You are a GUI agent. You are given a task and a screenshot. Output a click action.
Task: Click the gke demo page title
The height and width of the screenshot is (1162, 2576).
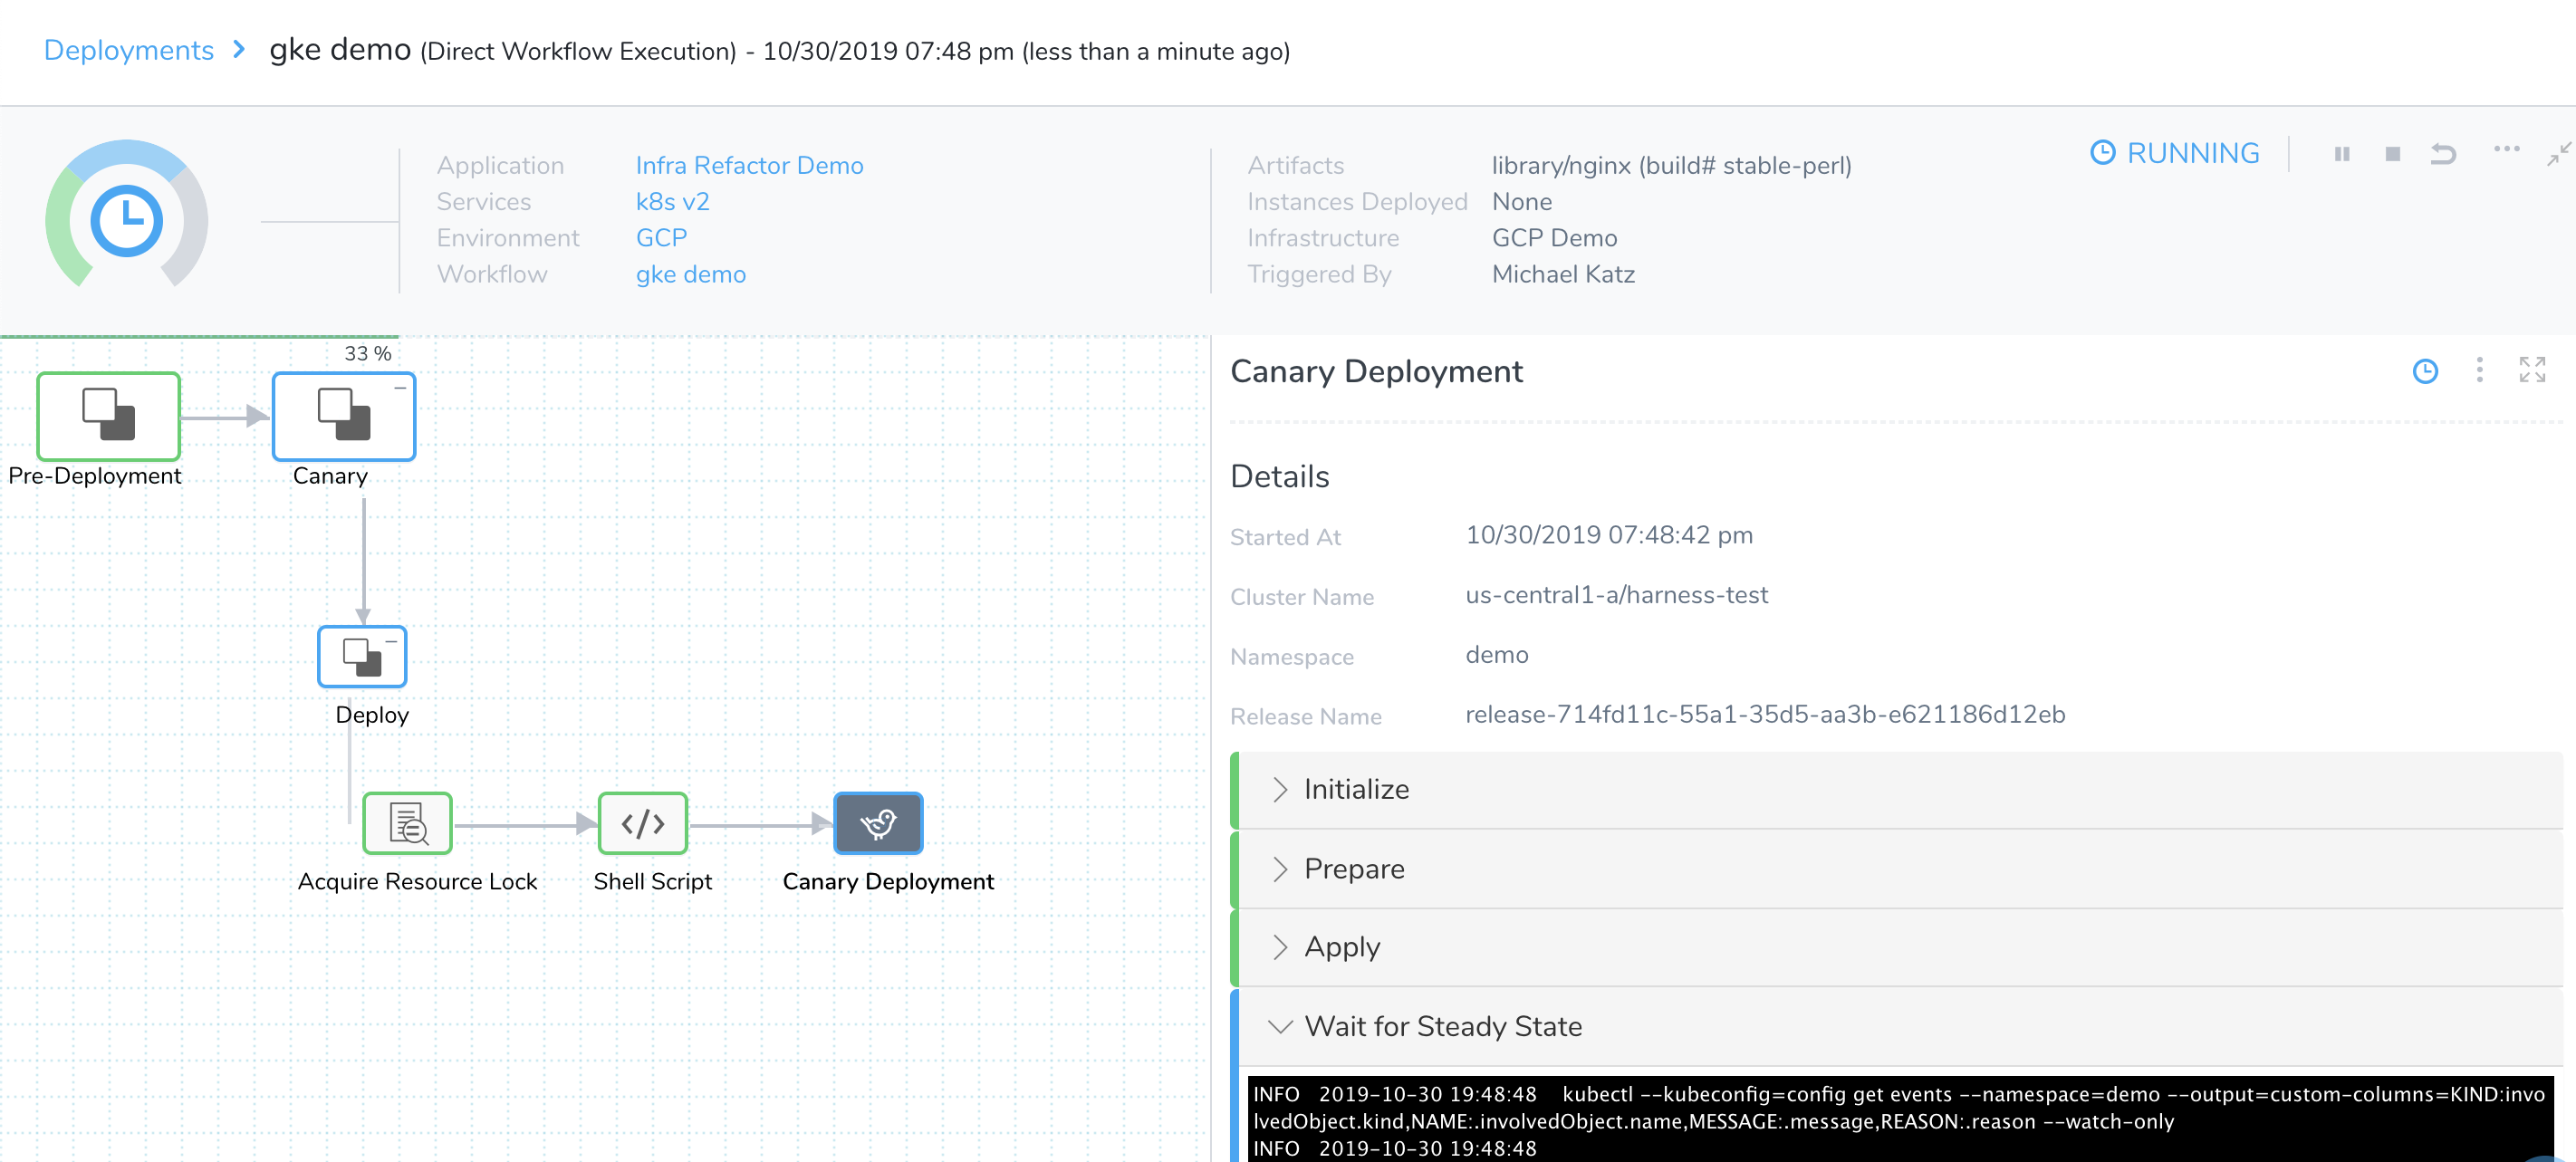(x=340, y=49)
